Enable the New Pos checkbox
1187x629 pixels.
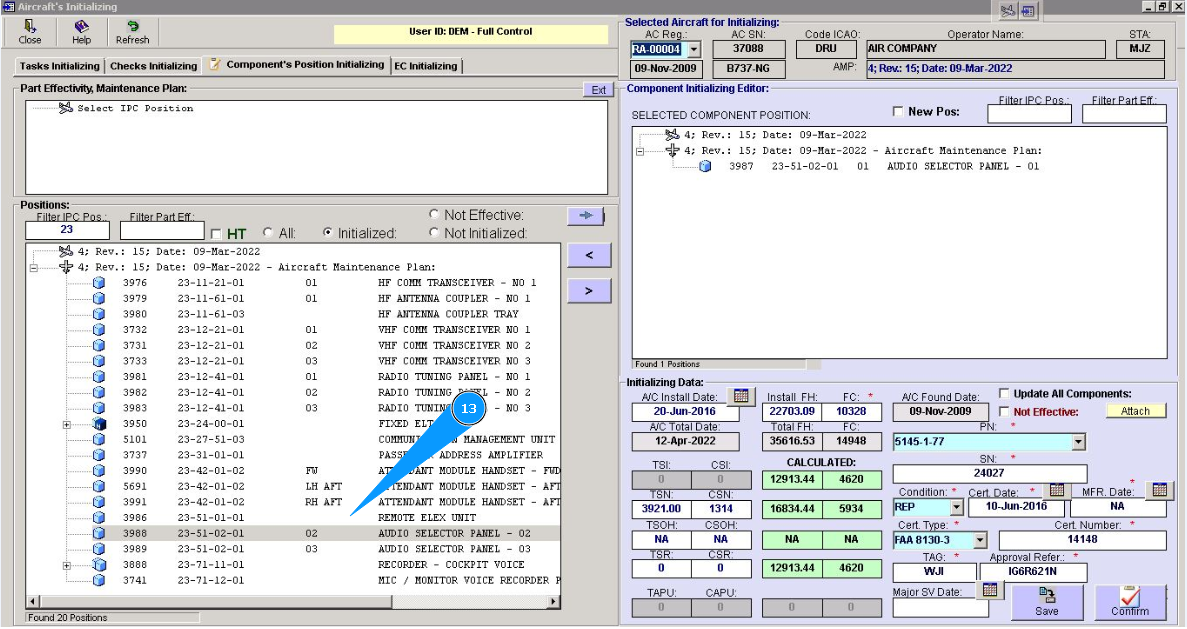[x=897, y=112]
